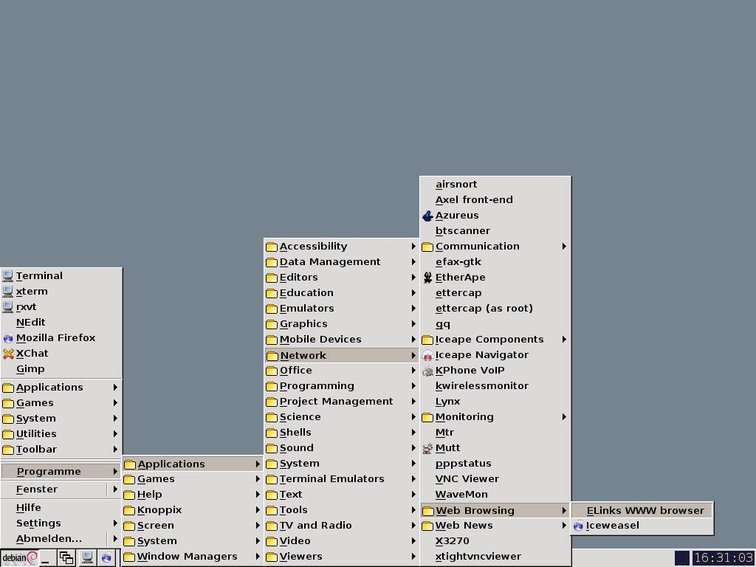Screen dimensions: 756x567
Task: Open the Mobile Devices category
Action: pyautogui.click(x=341, y=339)
